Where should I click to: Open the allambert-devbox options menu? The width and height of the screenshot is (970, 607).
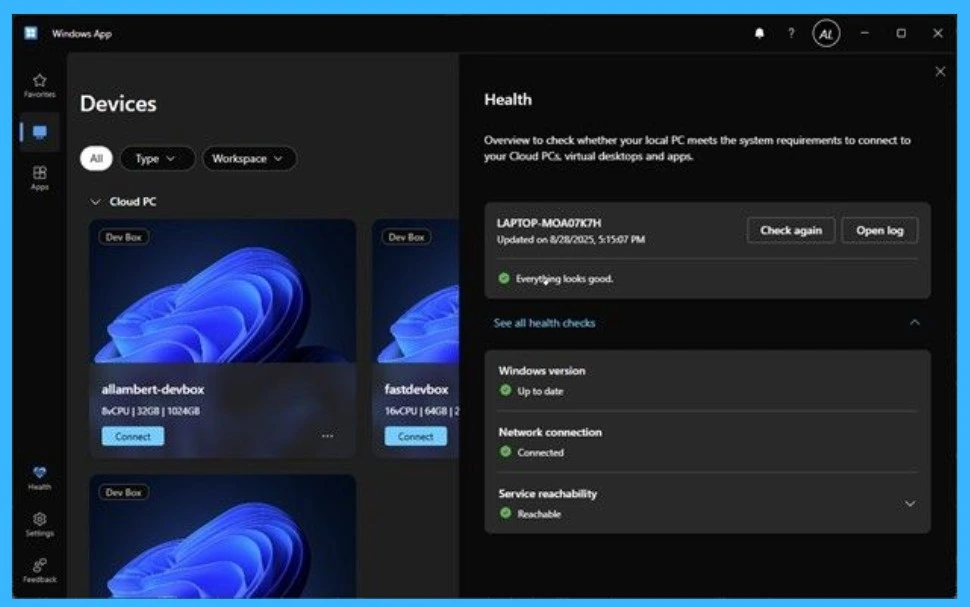click(x=328, y=435)
